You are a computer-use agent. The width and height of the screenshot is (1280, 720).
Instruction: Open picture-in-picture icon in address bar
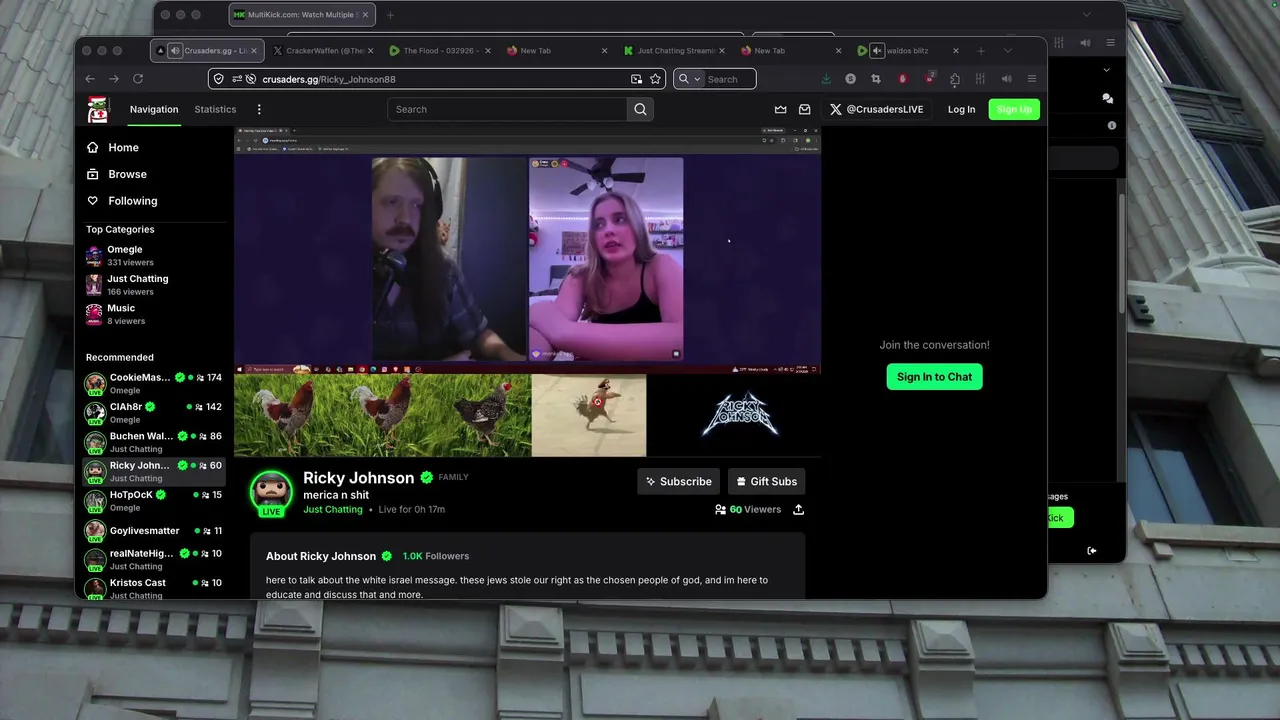(x=636, y=79)
